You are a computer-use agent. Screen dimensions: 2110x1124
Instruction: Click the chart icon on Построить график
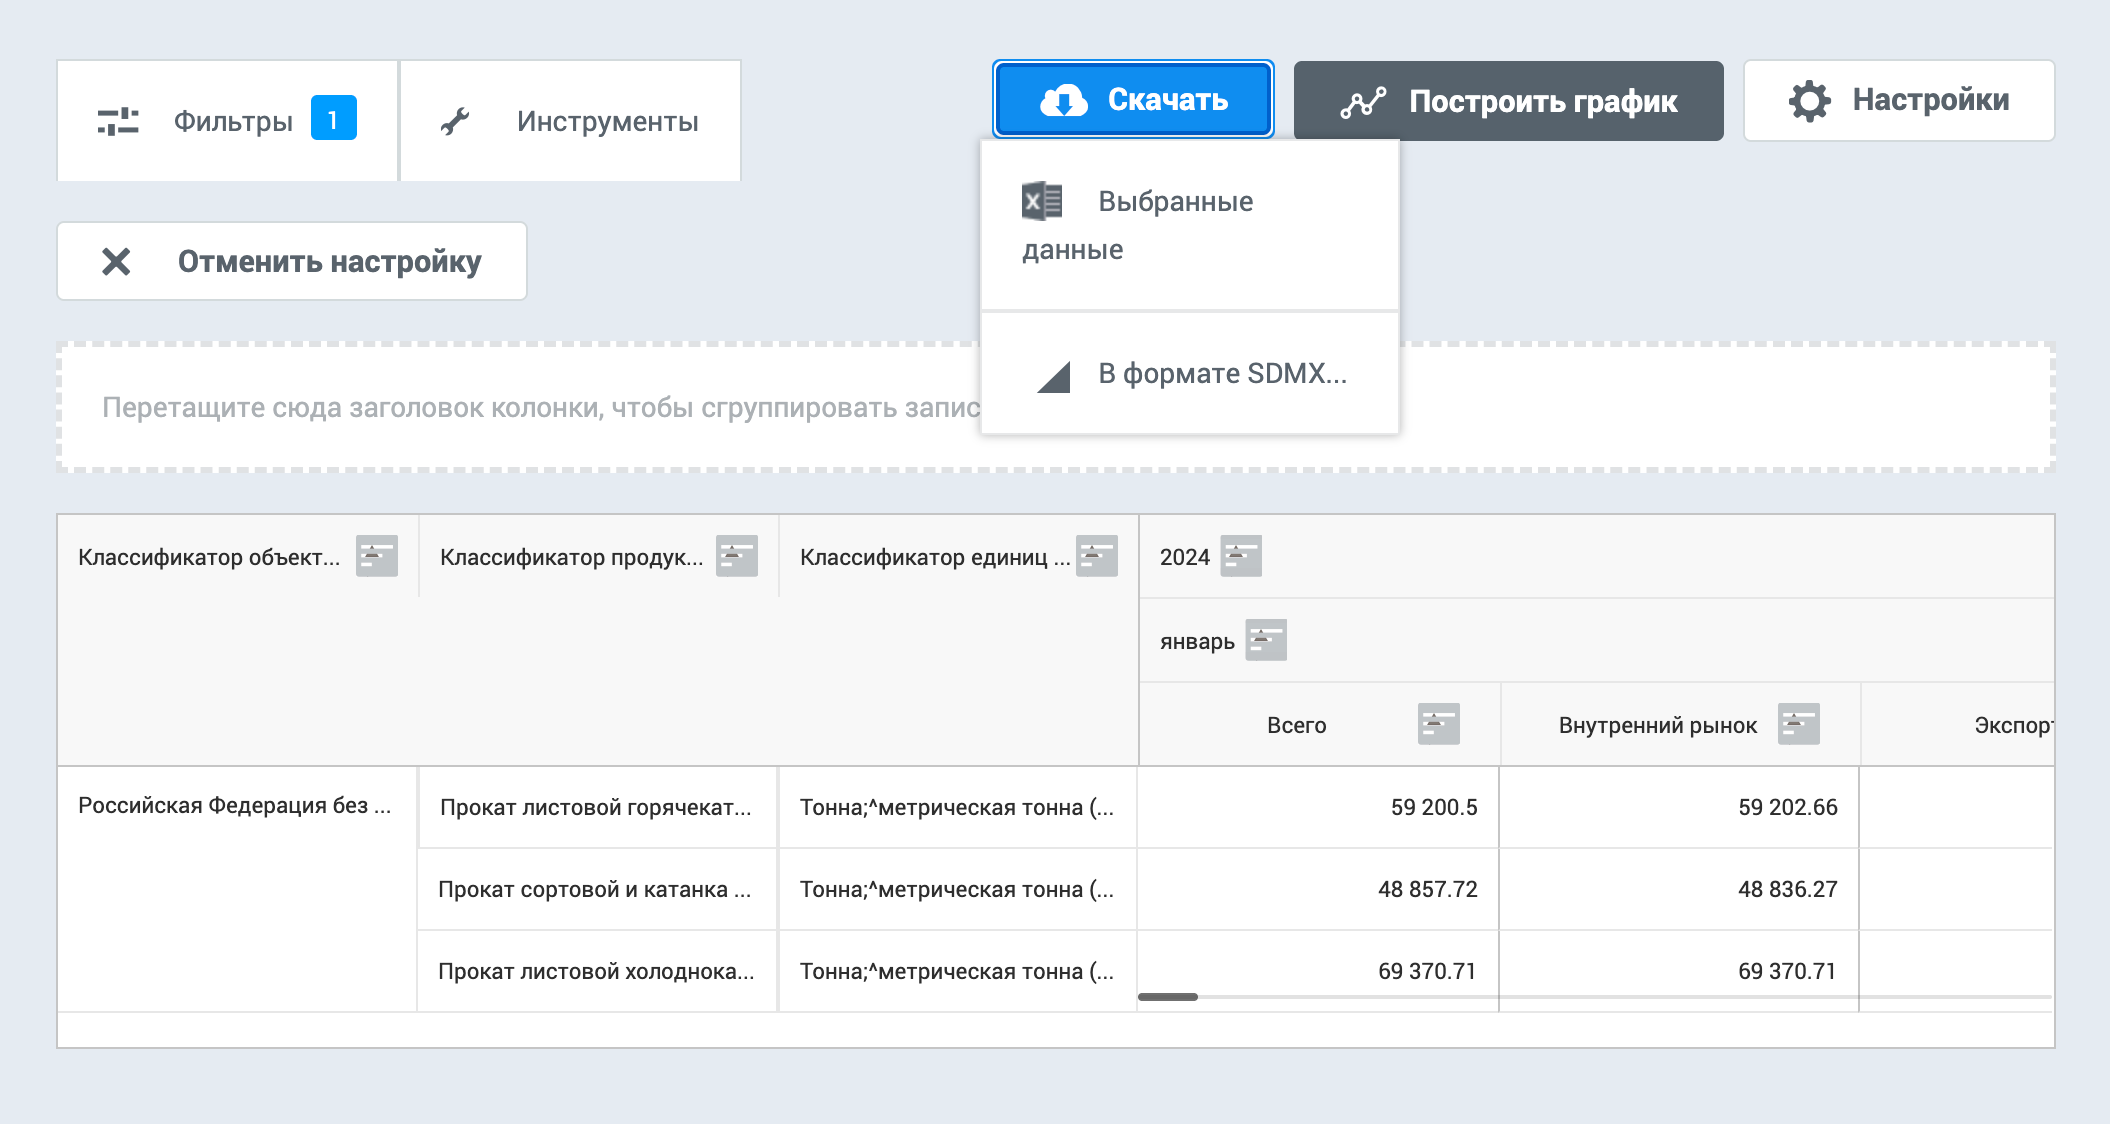(1362, 100)
